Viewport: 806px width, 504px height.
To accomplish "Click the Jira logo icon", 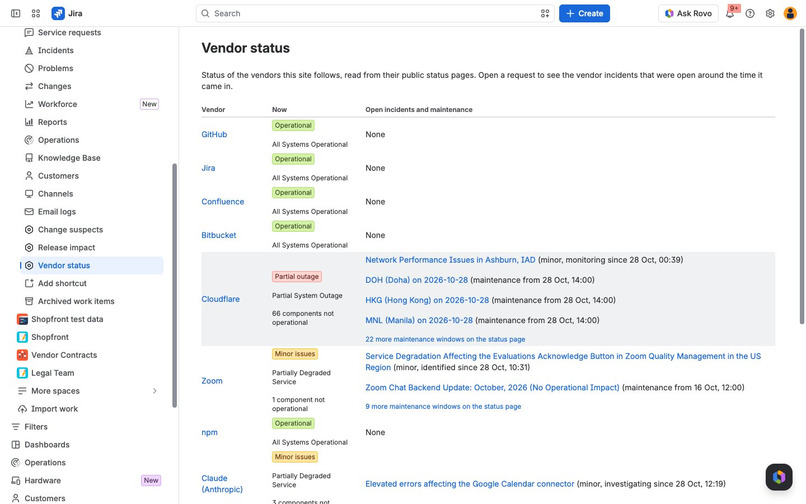I will 58,13.
